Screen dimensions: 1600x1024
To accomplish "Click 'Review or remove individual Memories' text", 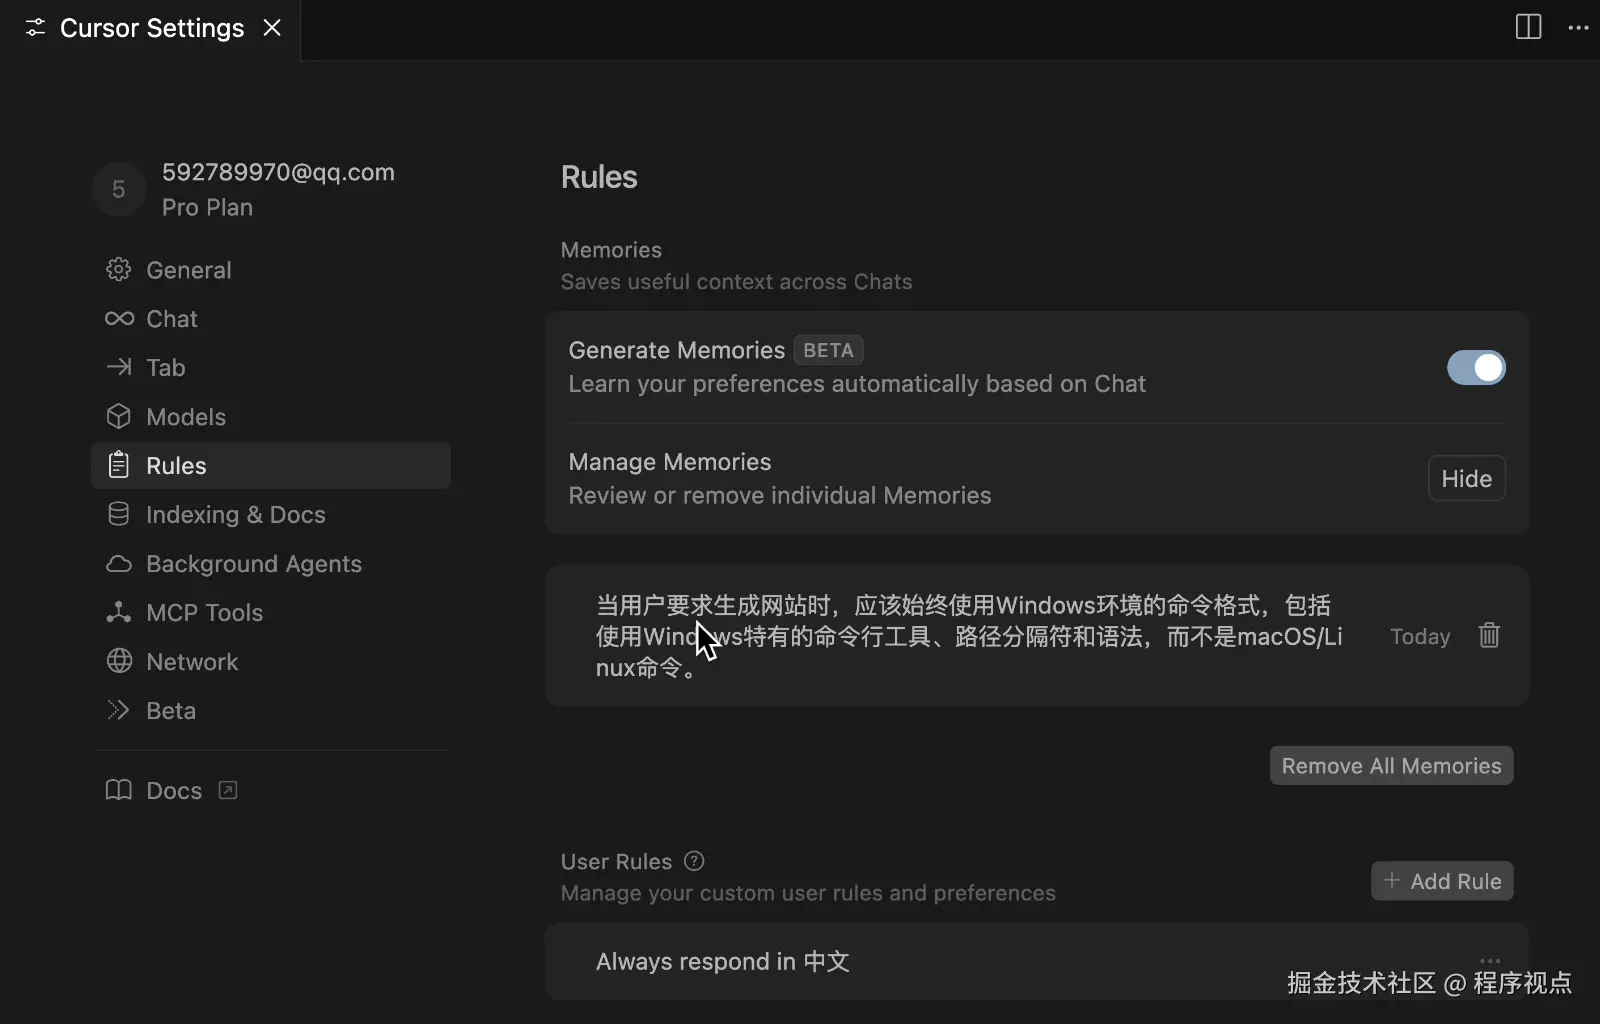I will pos(780,496).
